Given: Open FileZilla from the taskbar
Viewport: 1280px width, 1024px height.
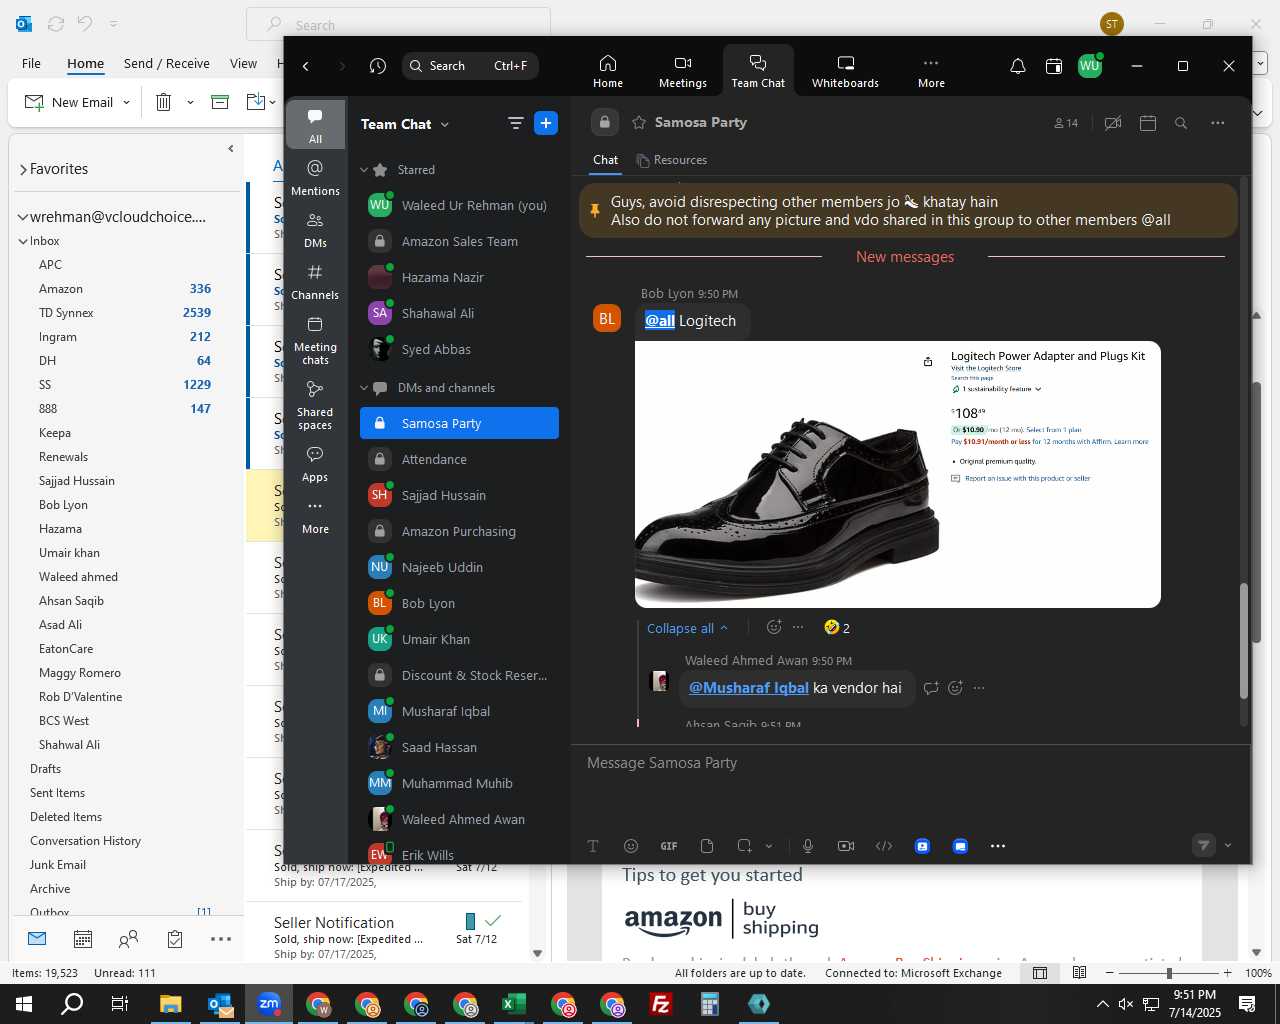Looking at the screenshot, I should 661,1004.
